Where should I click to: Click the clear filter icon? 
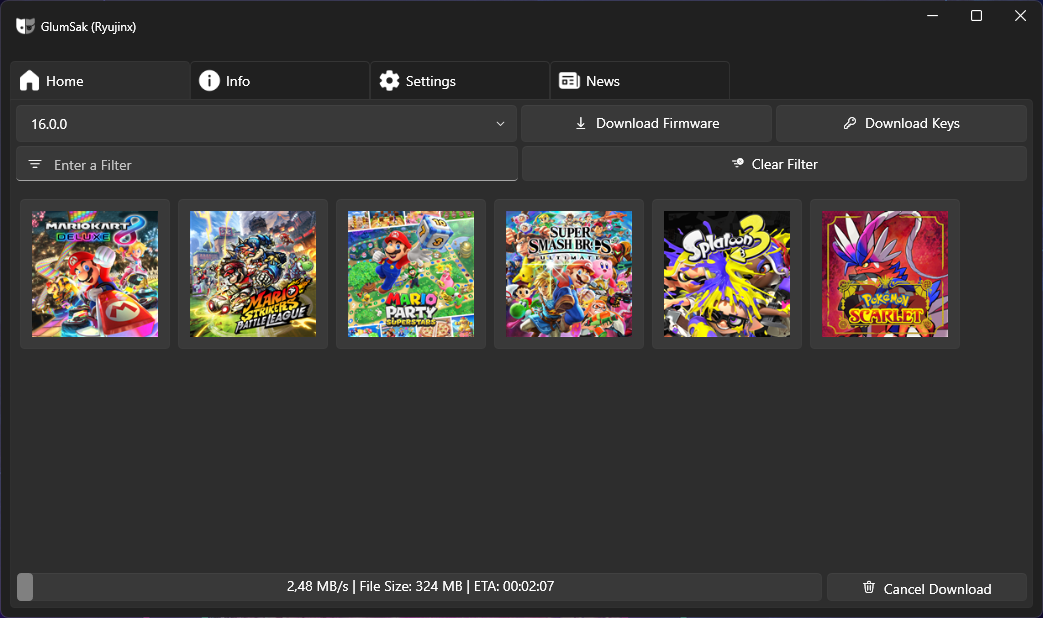coord(738,163)
